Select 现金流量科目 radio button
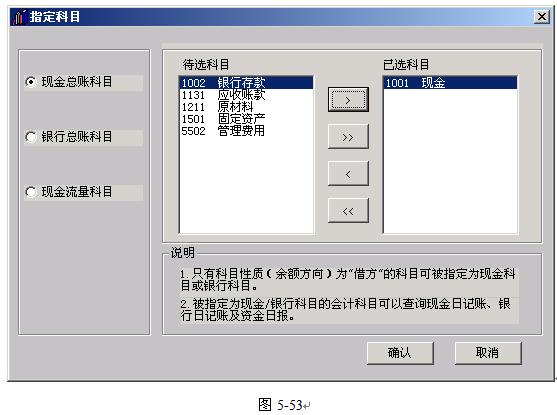This screenshot has height=415, width=557. tap(31, 192)
